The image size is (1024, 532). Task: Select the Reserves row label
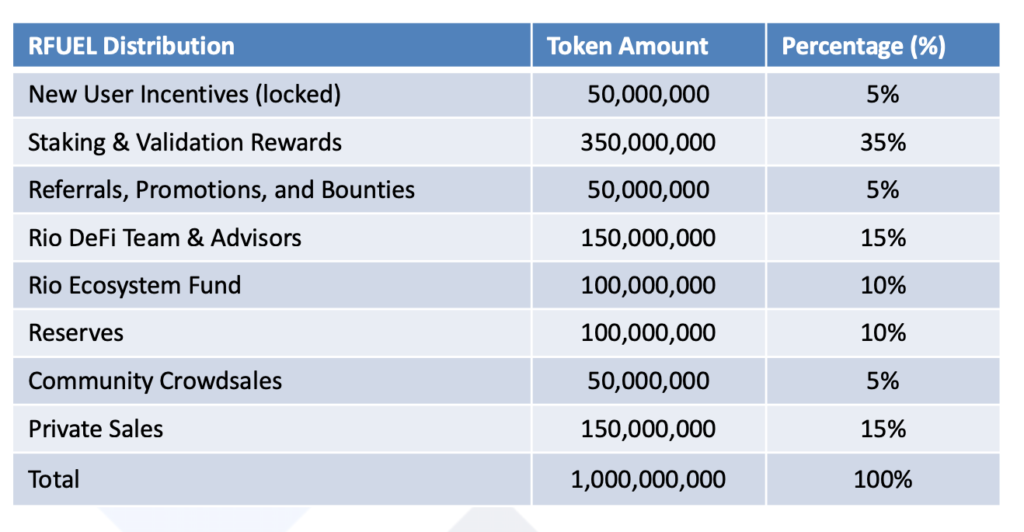272,333
